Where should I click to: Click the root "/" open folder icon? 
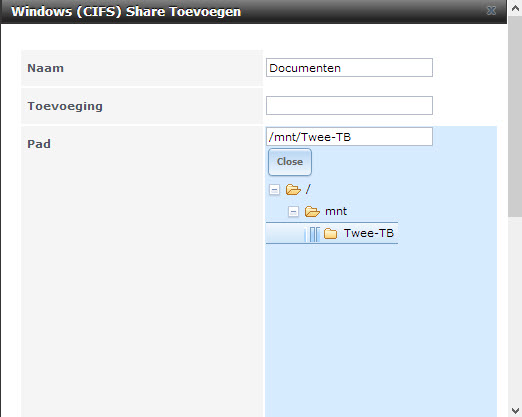tap(293, 190)
